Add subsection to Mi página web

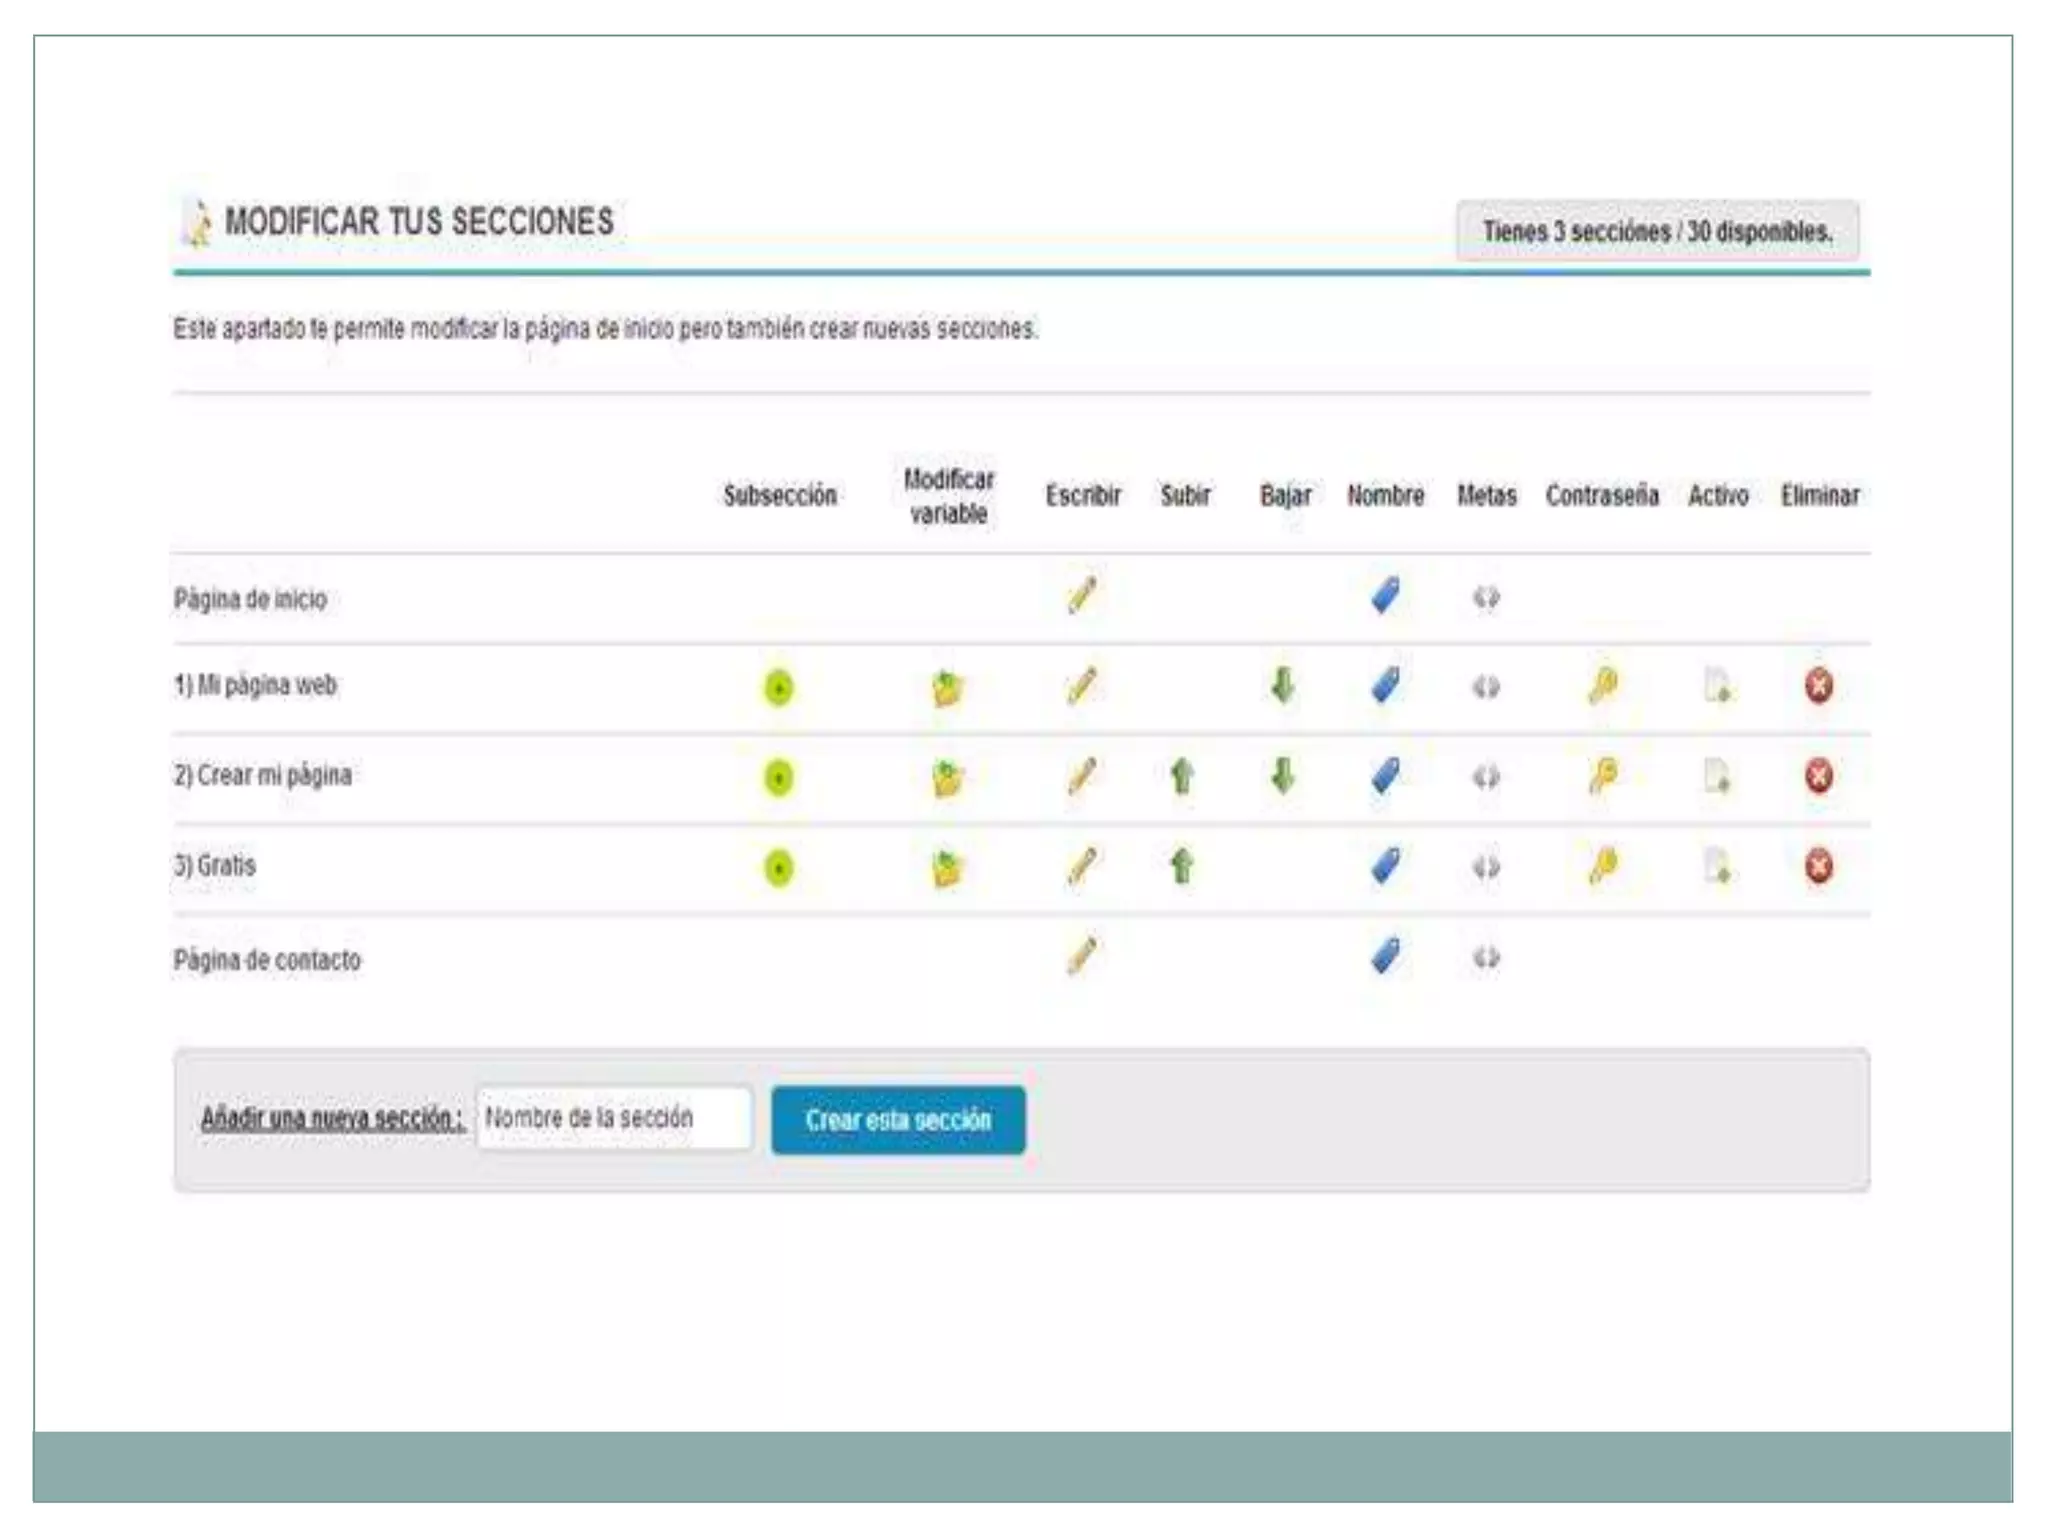coord(779,688)
